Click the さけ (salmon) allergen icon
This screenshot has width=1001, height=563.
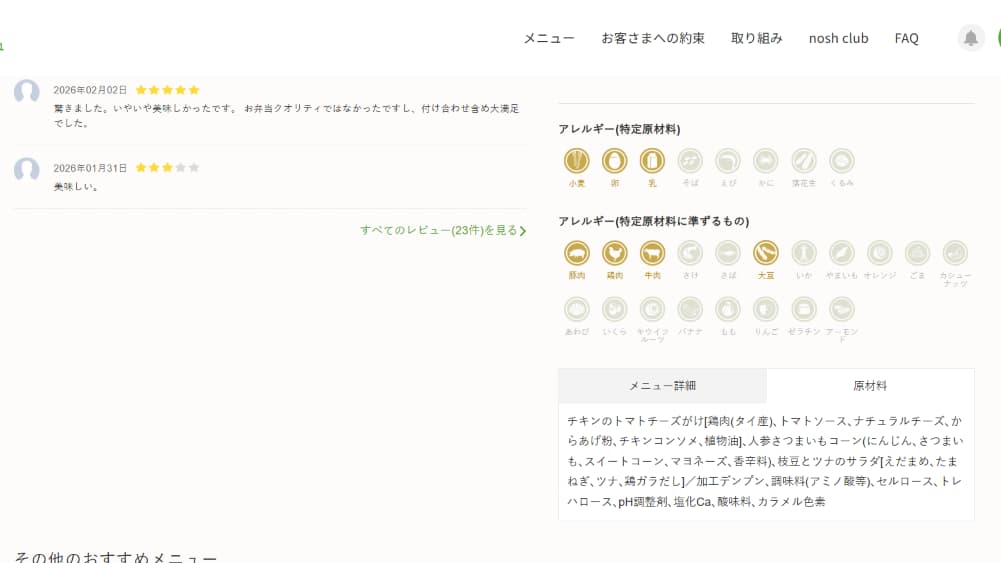click(x=690, y=253)
